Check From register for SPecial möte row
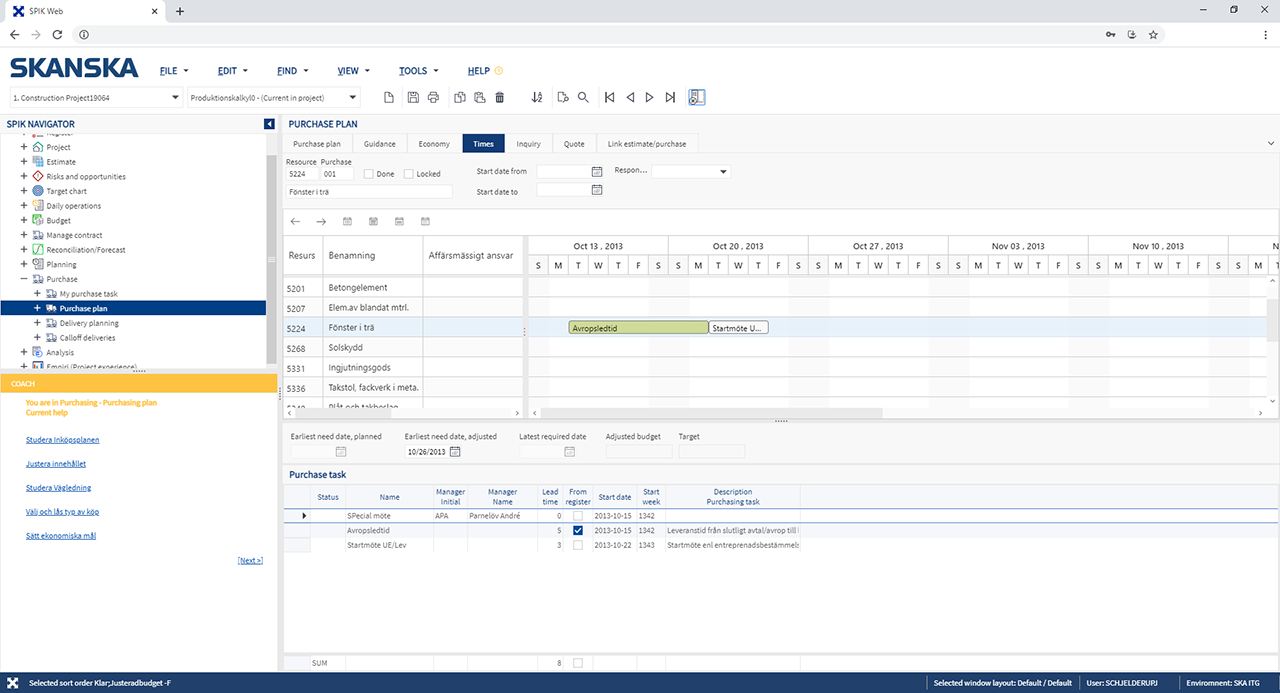The width and height of the screenshot is (1280, 693). (x=578, y=515)
